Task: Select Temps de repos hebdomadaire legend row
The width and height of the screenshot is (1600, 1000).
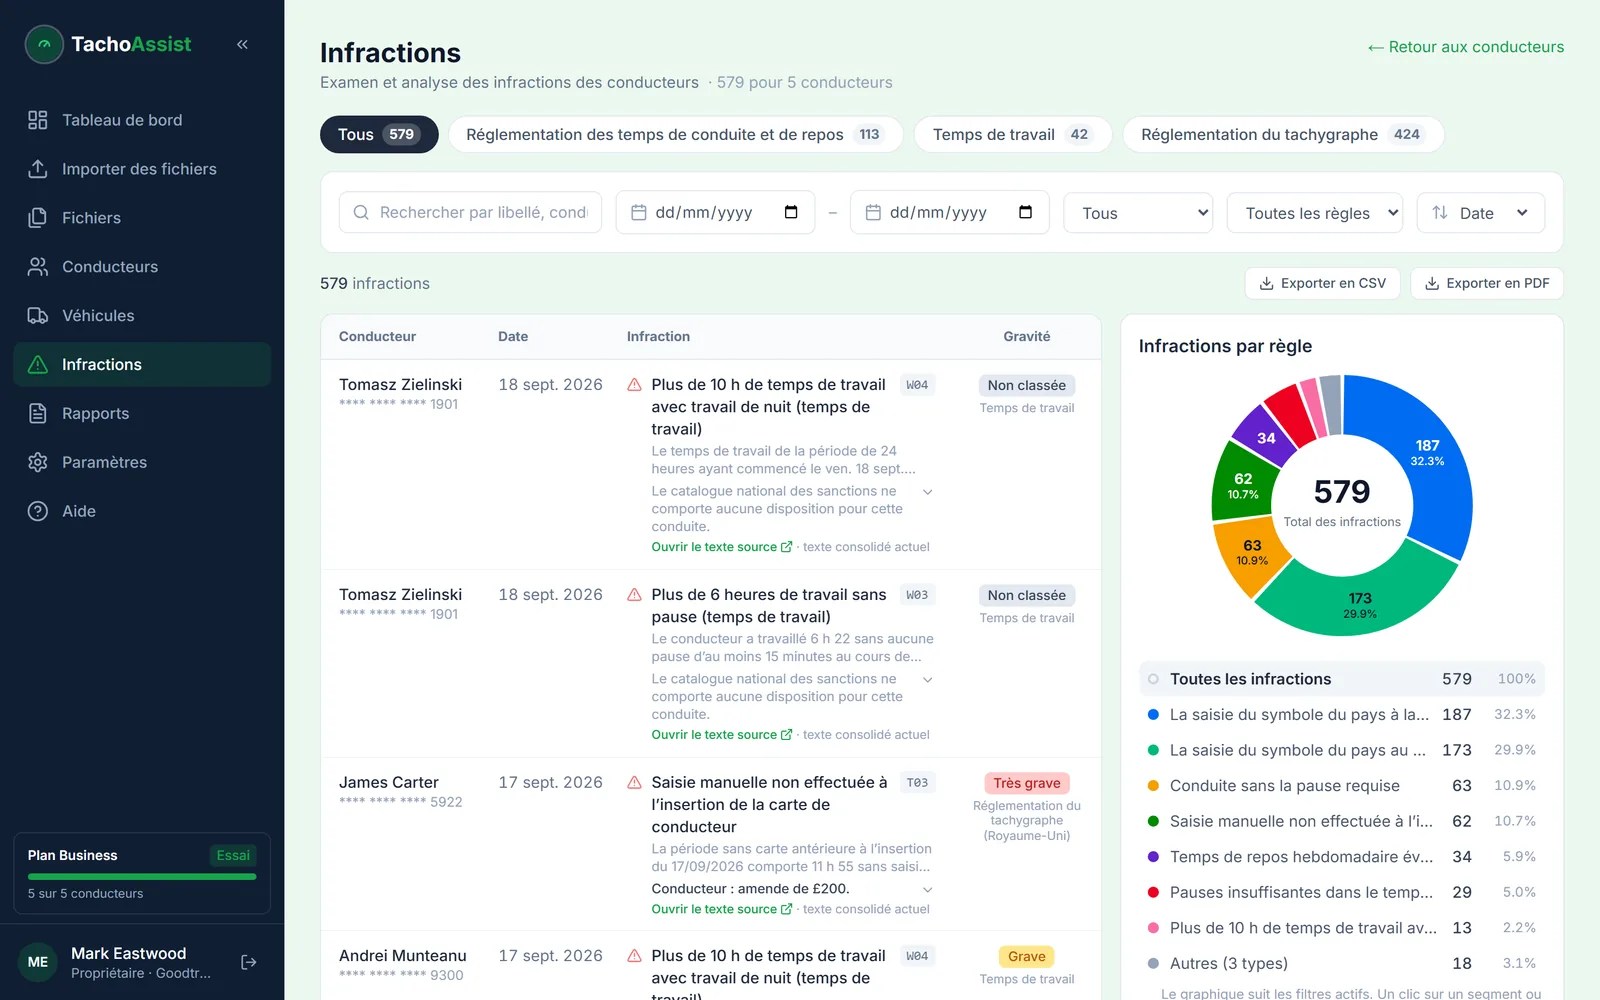Action: click(1342, 857)
